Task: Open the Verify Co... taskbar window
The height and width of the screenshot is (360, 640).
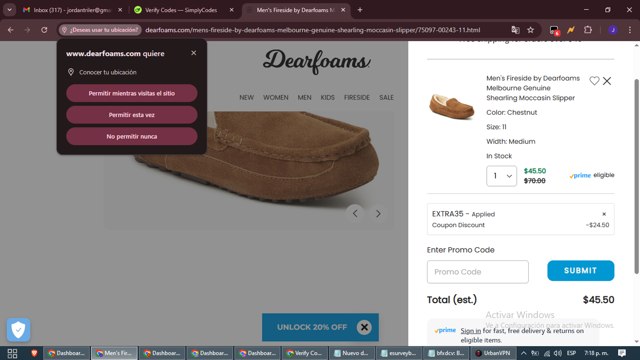Action: pyautogui.click(x=304, y=353)
